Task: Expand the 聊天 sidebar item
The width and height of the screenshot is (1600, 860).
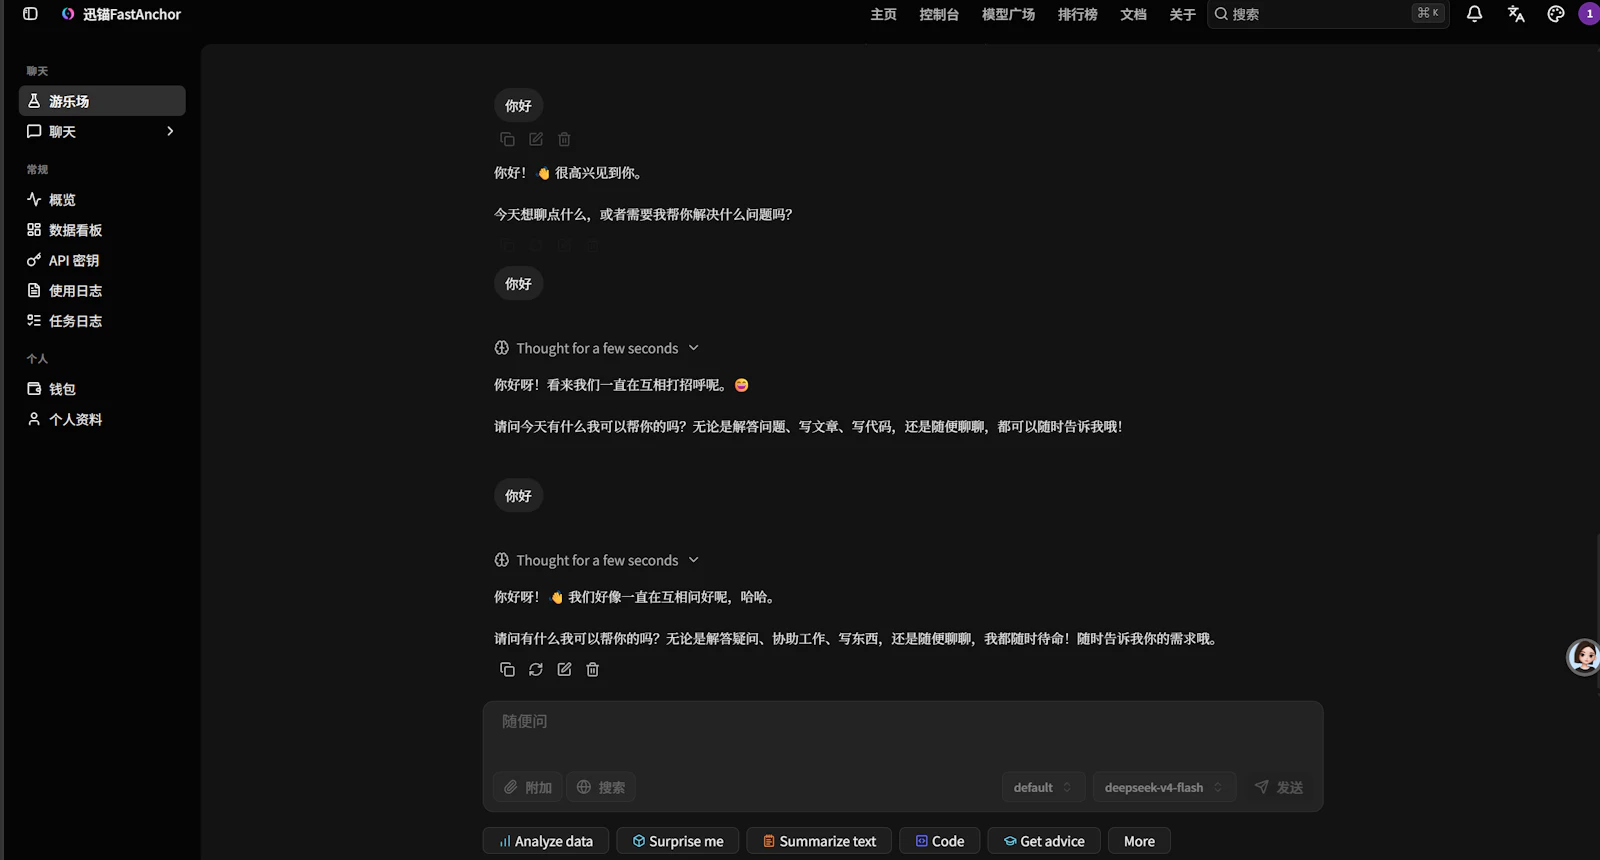Action: click(x=102, y=131)
